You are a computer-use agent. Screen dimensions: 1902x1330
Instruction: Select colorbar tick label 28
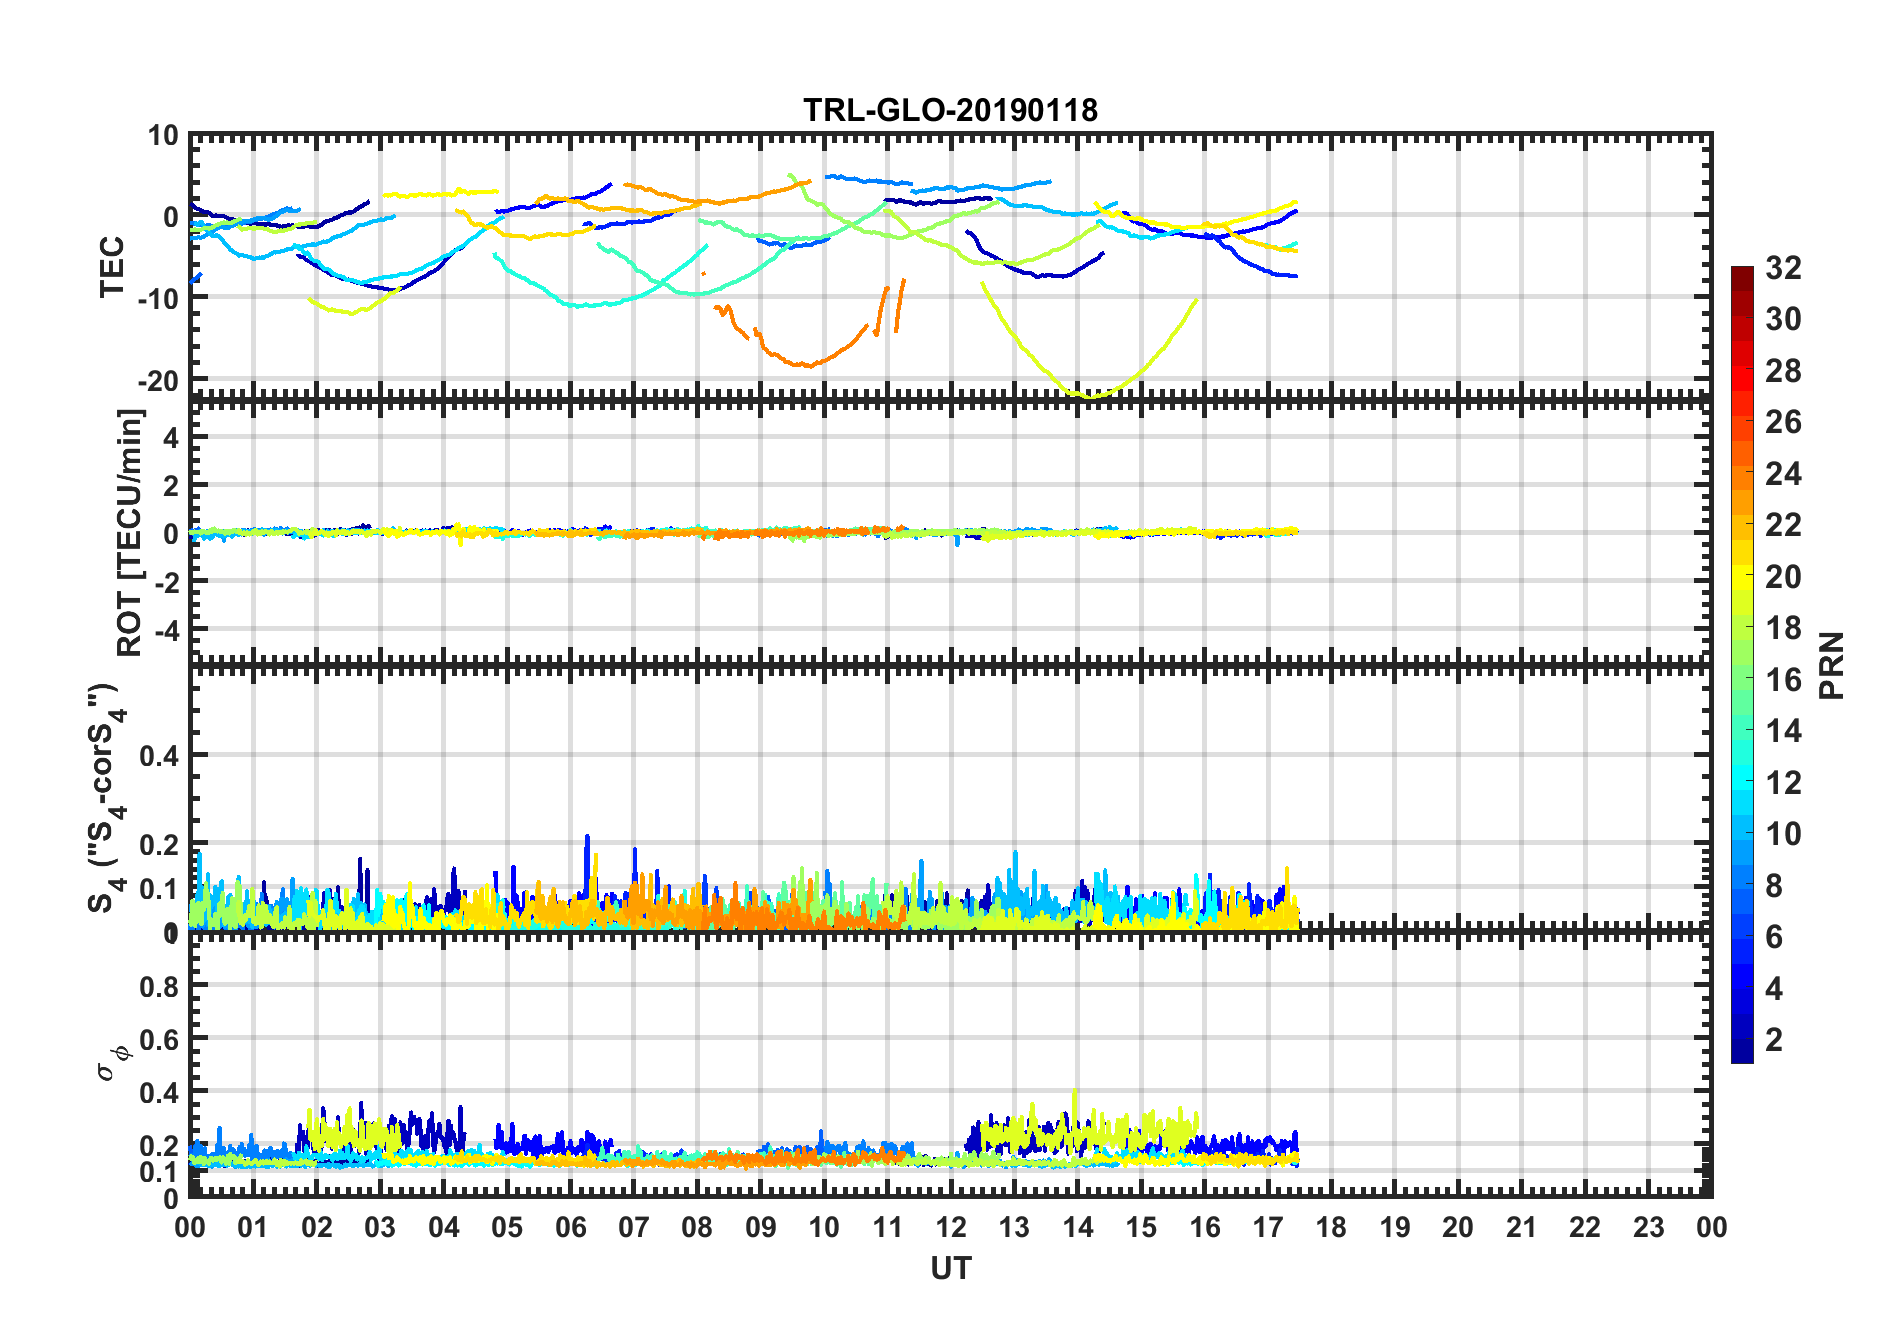coord(1783,370)
